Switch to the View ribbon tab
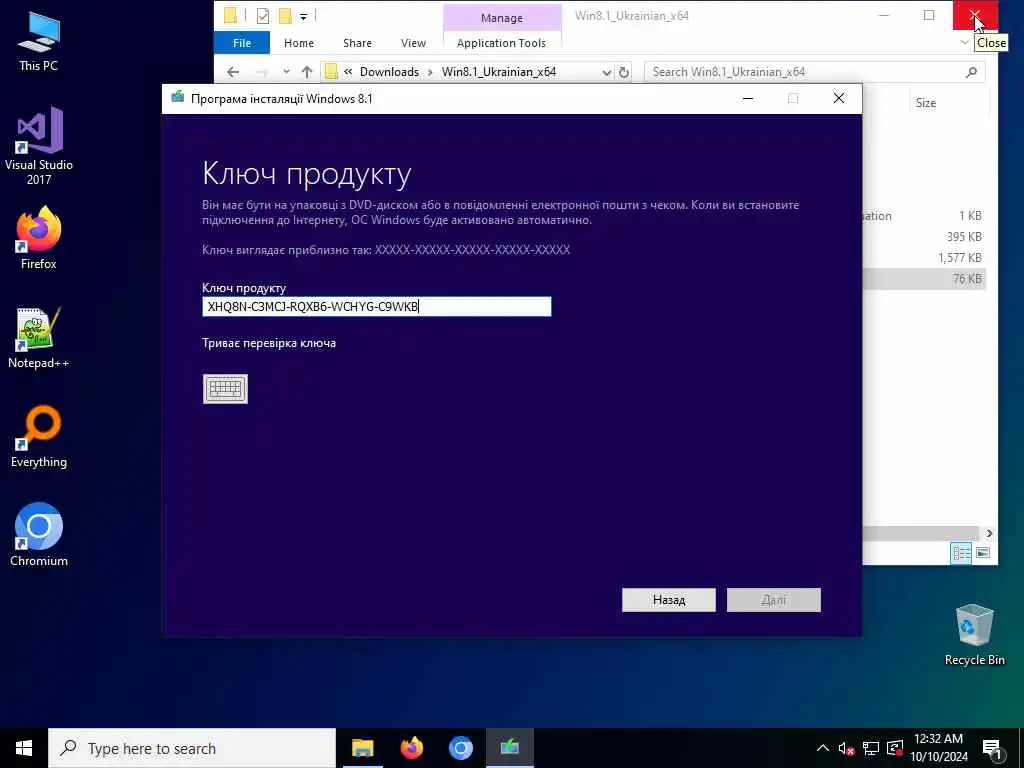Screen dimensions: 1024x768 pyautogui.click(x=413, y=43)
